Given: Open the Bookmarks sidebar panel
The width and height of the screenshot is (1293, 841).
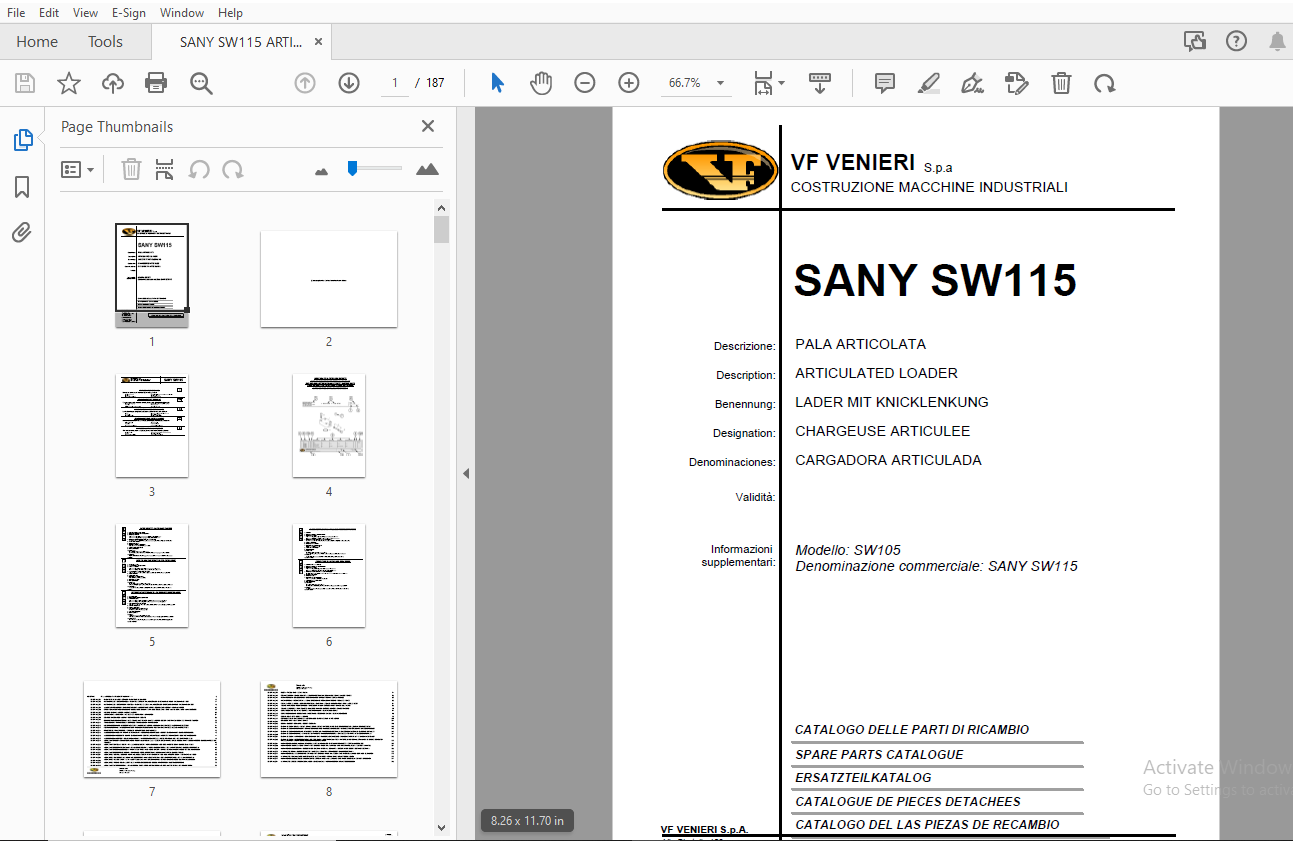Looking at the screenshot, I should [x=22, y=187].
